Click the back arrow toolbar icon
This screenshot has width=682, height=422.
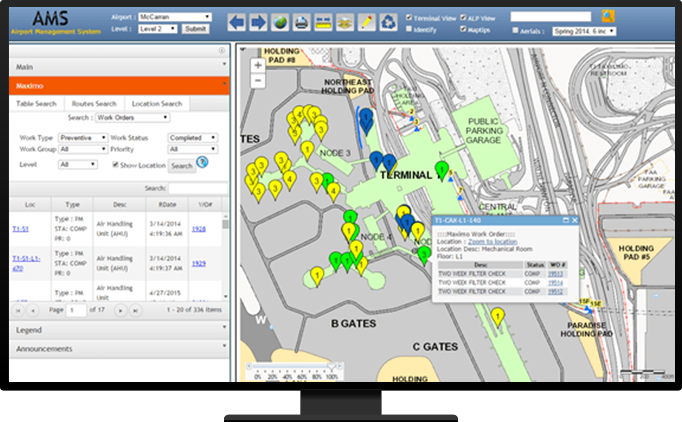(237, 21)
